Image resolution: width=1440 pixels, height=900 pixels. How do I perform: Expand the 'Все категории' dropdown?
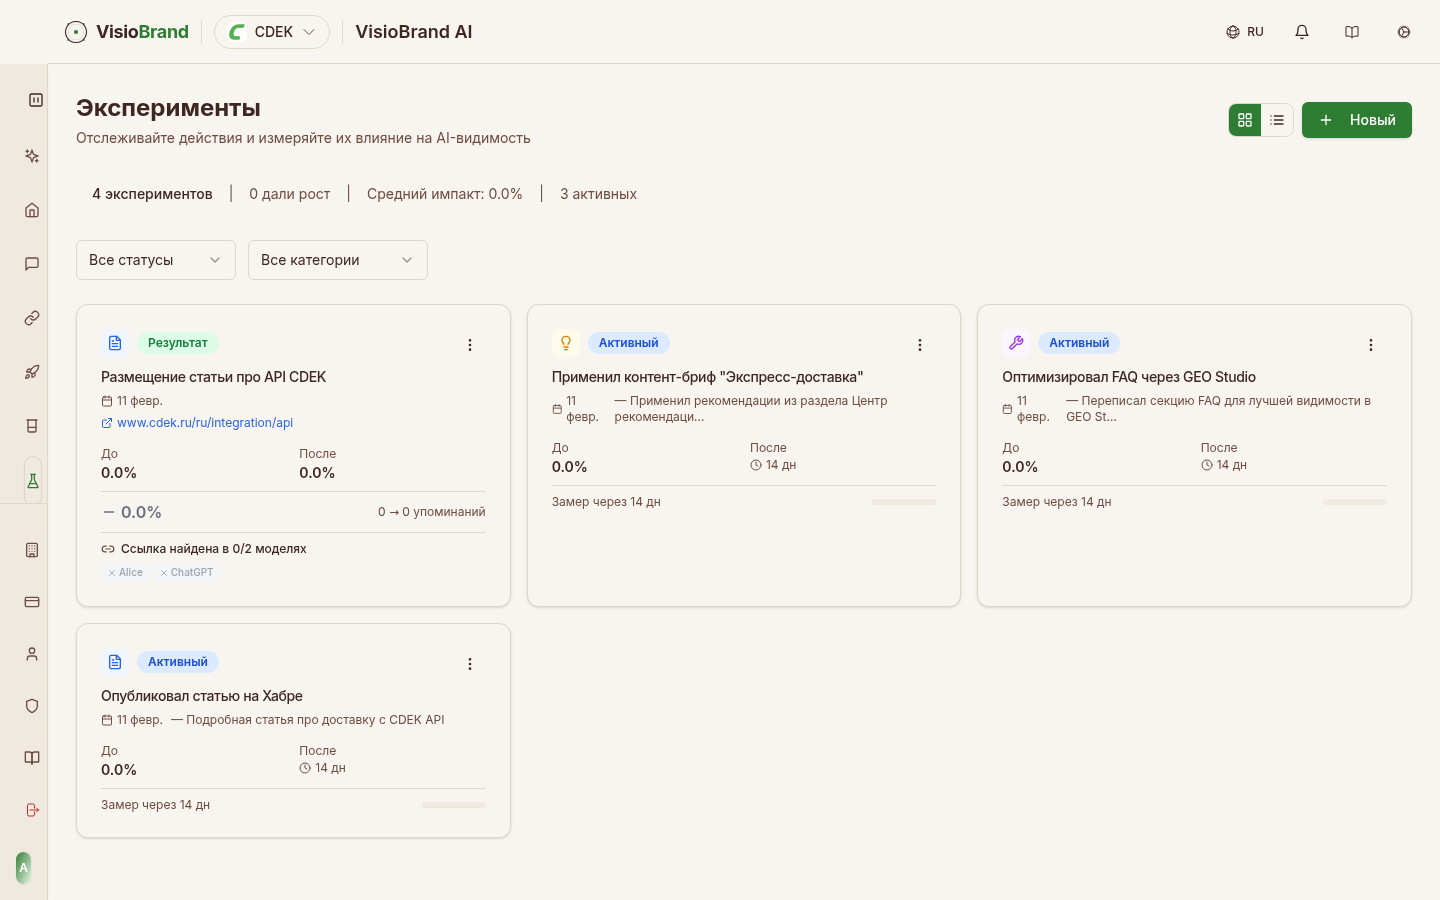[337, 260]
